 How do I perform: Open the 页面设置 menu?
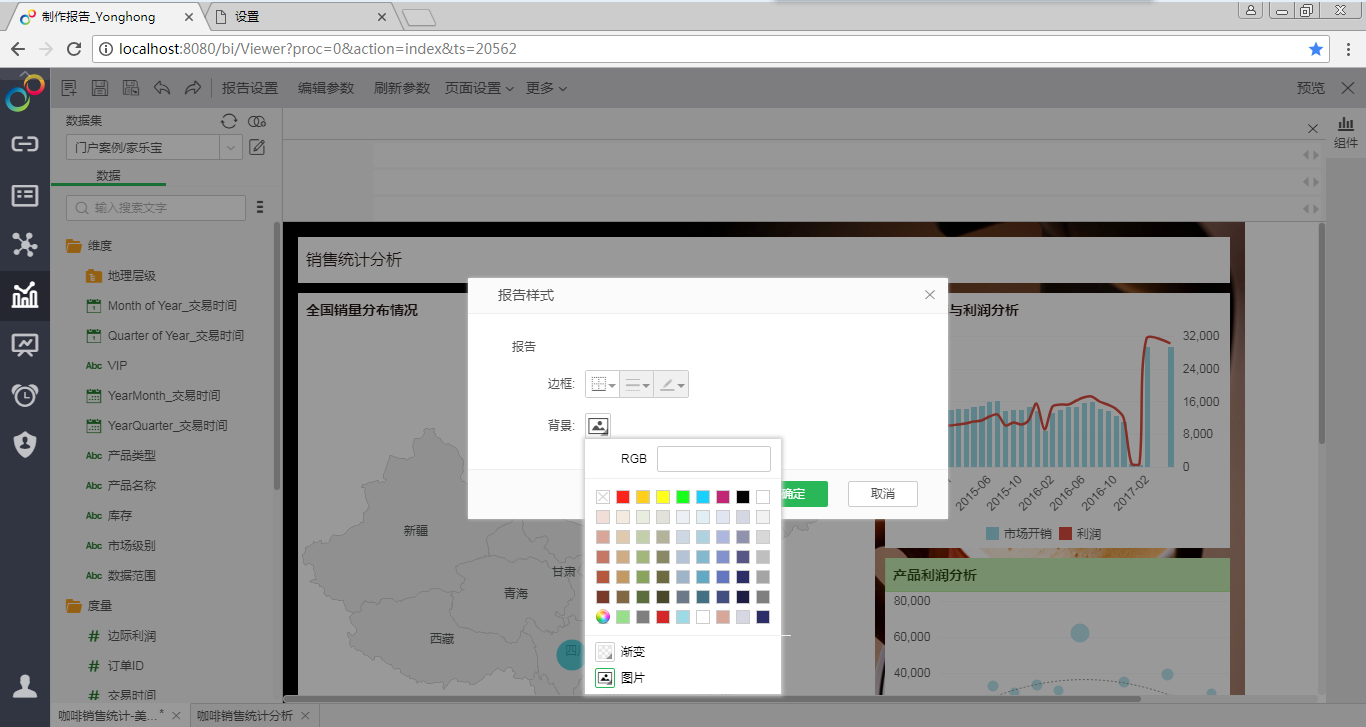[479, 88]
